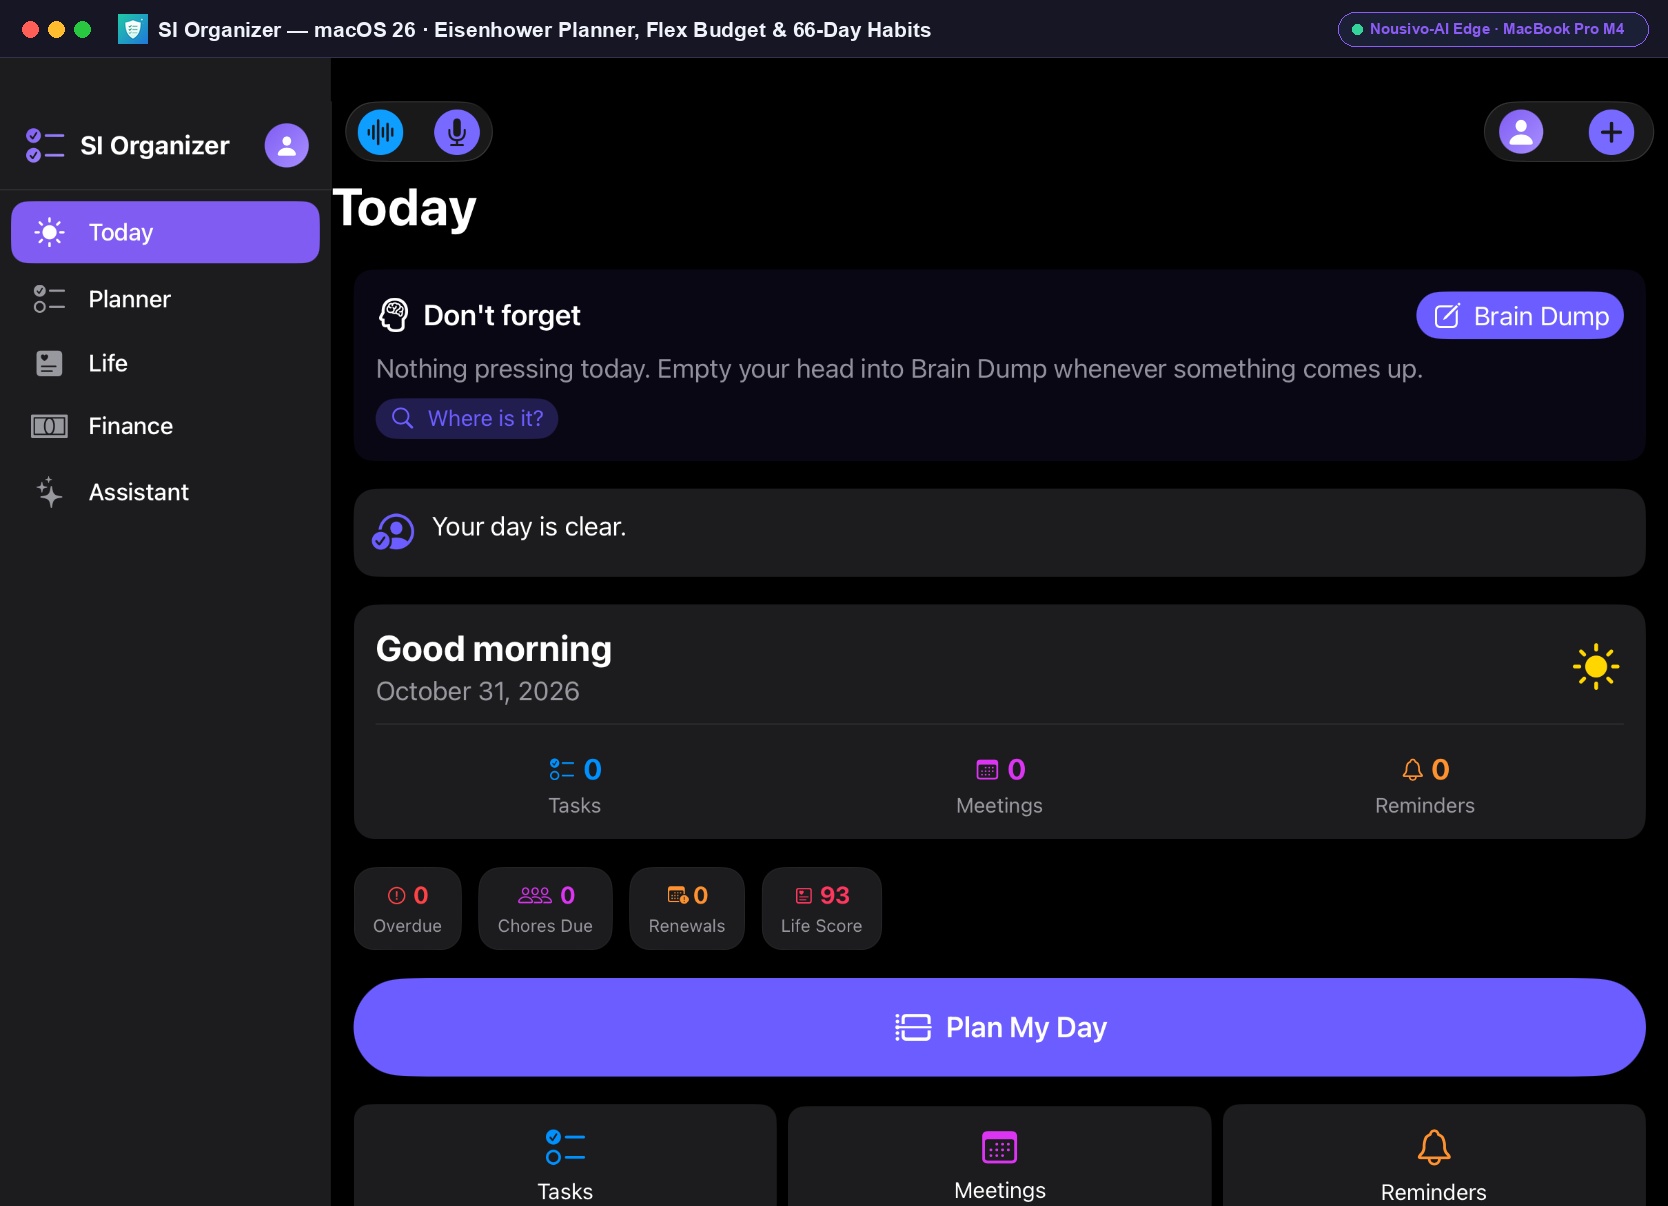Open the Assistant section
This screenshot has height=1206, width=1668.
pyautogui.click(x=165, y=492)
